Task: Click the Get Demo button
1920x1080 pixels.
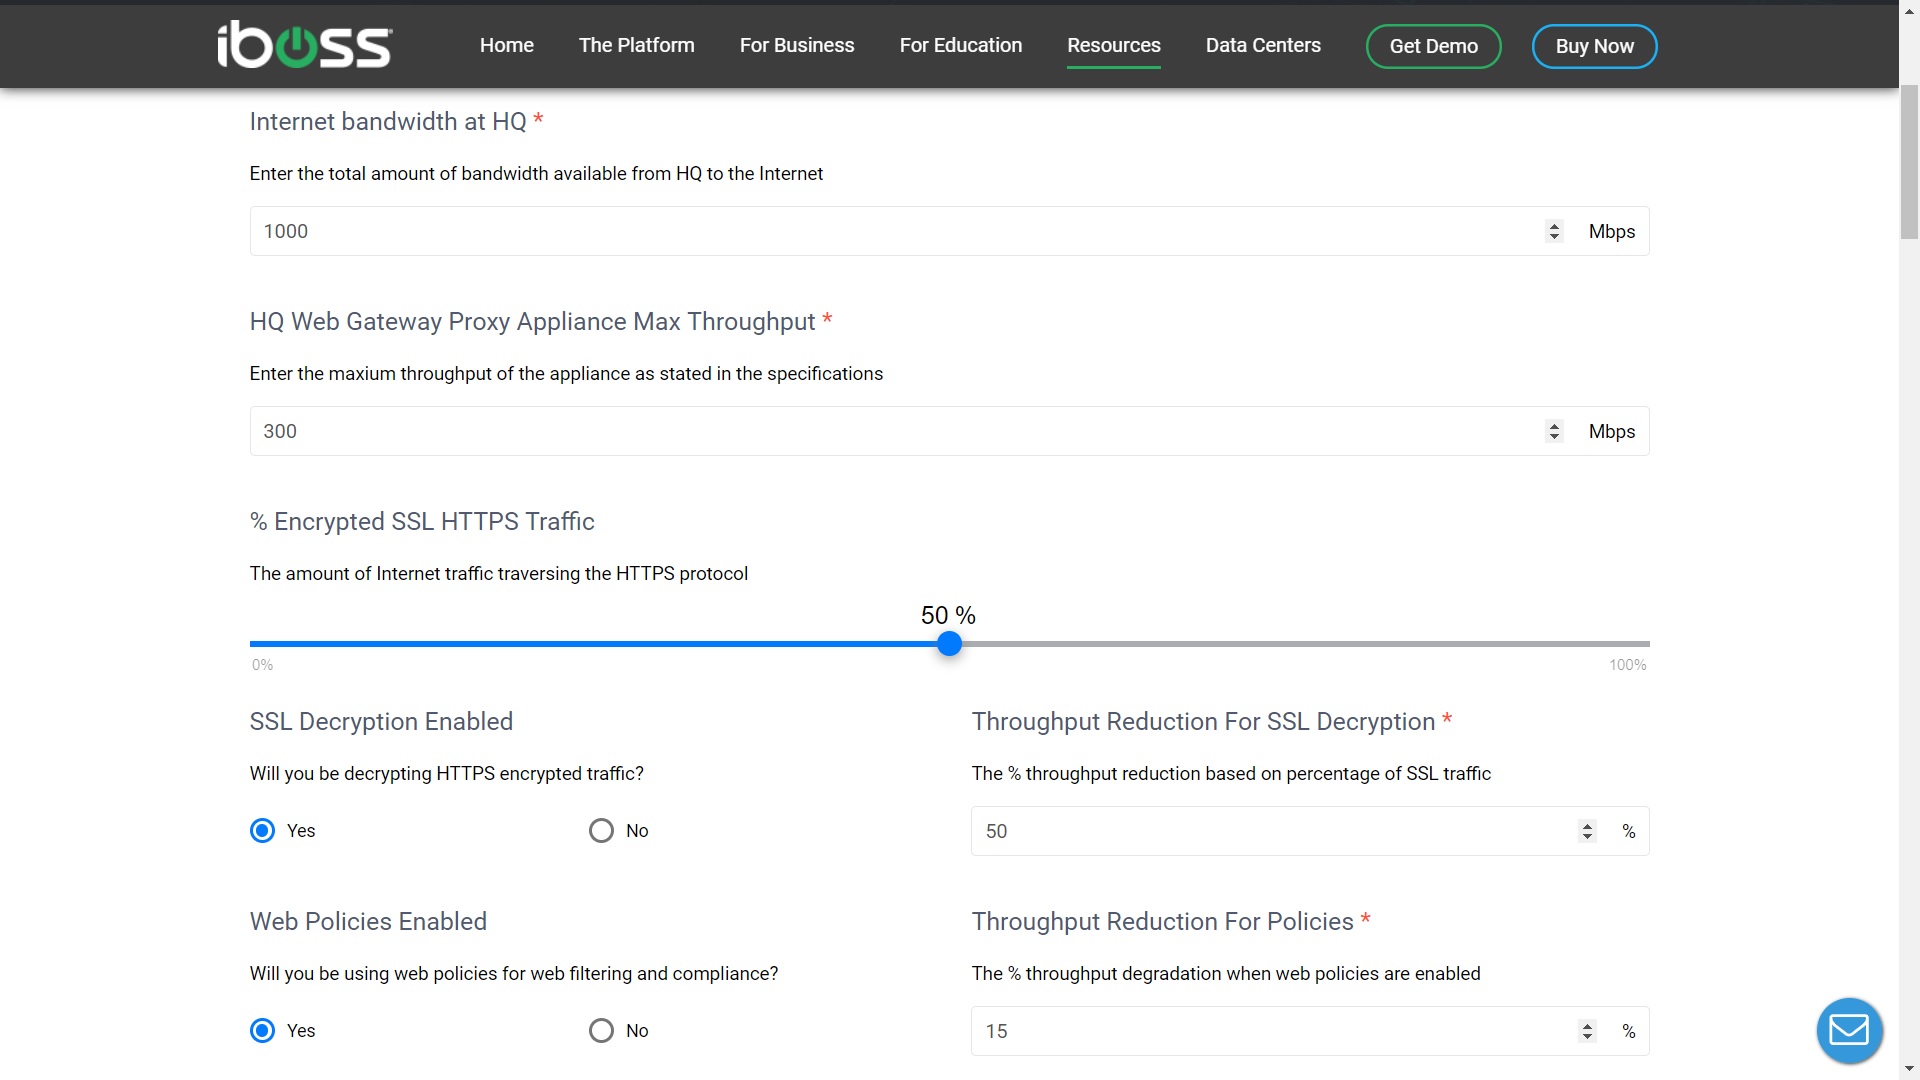Action: click(1433, 46)
